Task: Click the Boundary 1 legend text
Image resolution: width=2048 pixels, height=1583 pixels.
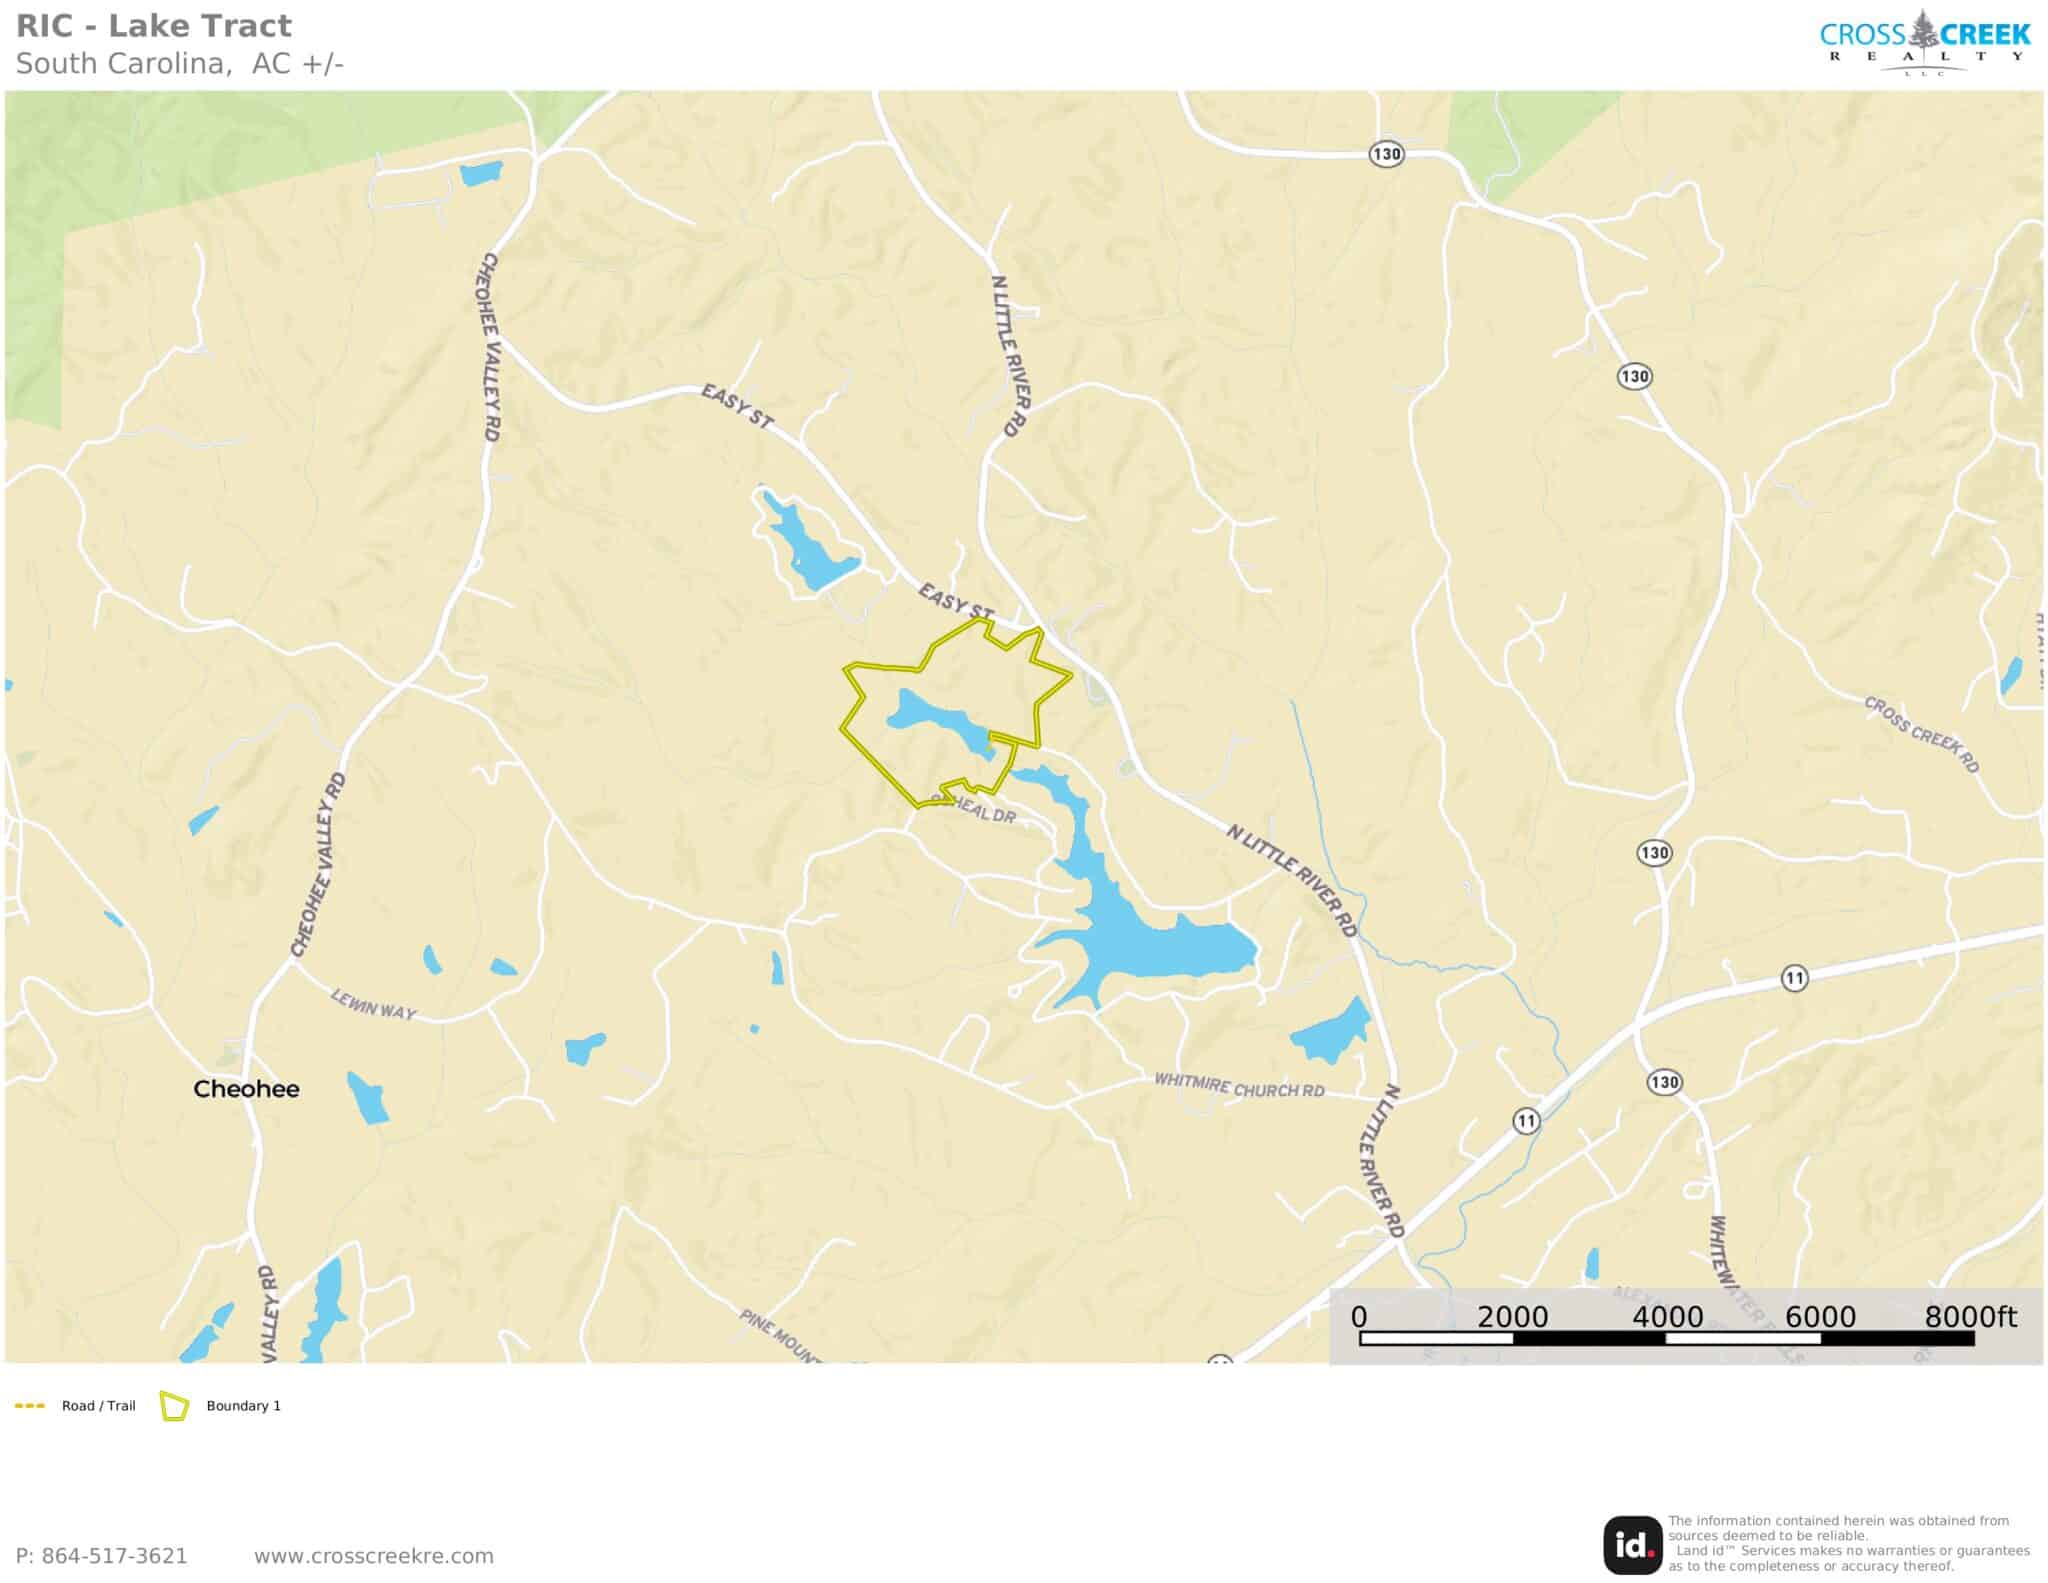Action: click(x=243, y=1406)
